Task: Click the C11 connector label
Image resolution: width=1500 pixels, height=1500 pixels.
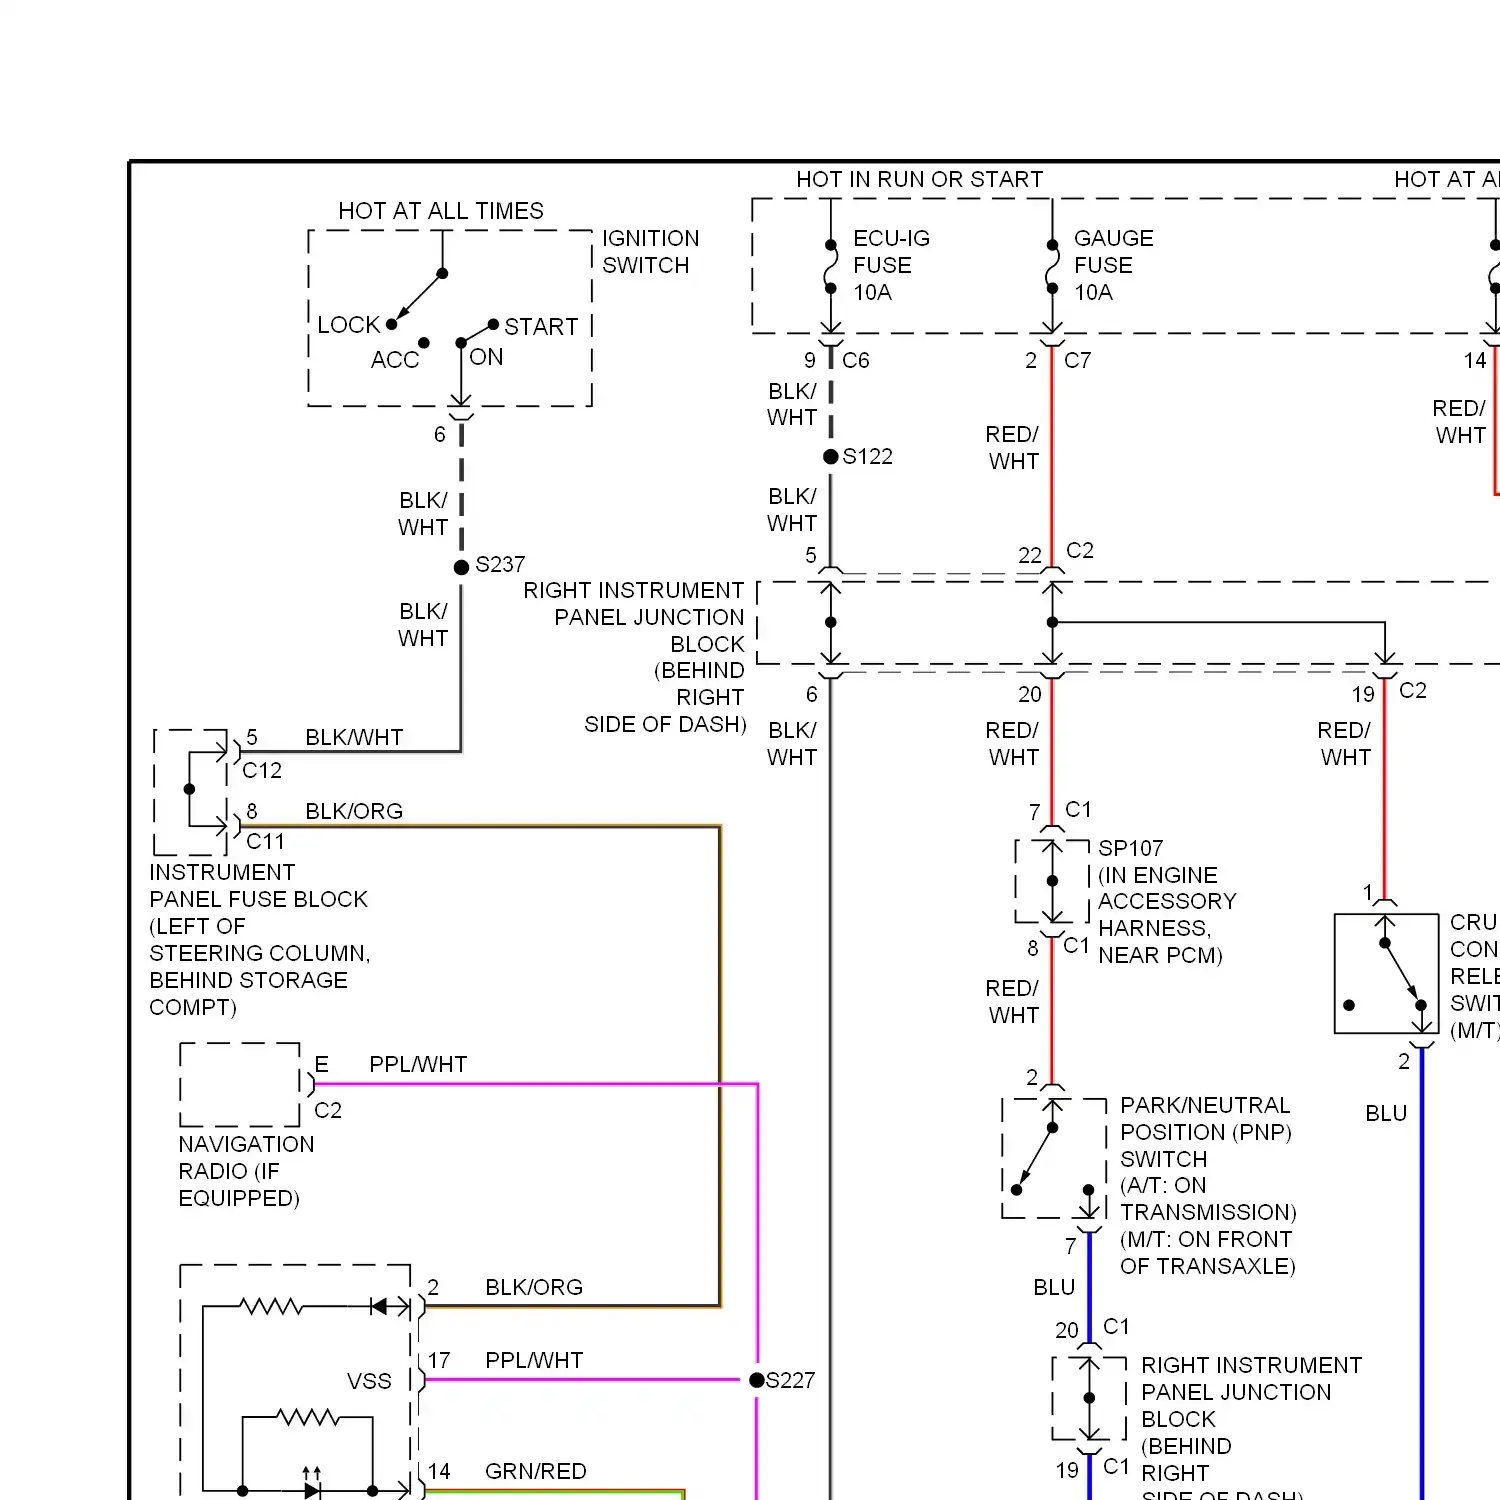Action: tap(265, 842)
